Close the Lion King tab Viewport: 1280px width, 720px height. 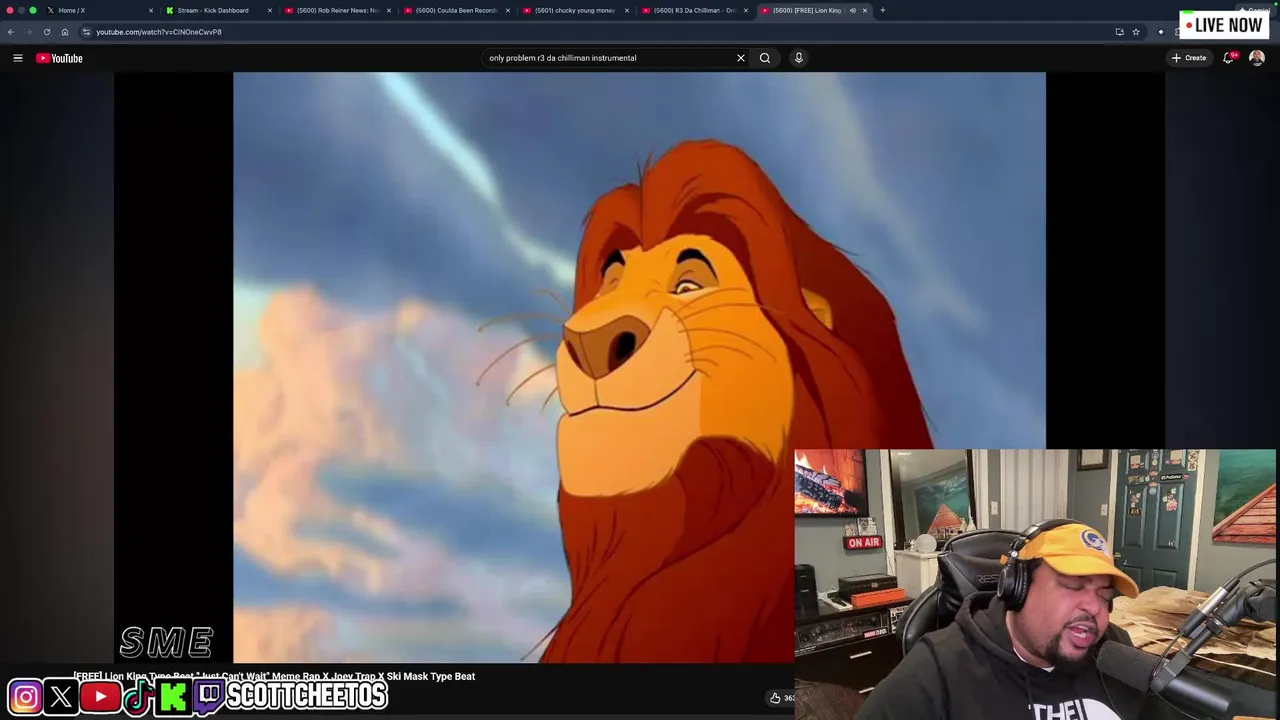tap(865, 10)
